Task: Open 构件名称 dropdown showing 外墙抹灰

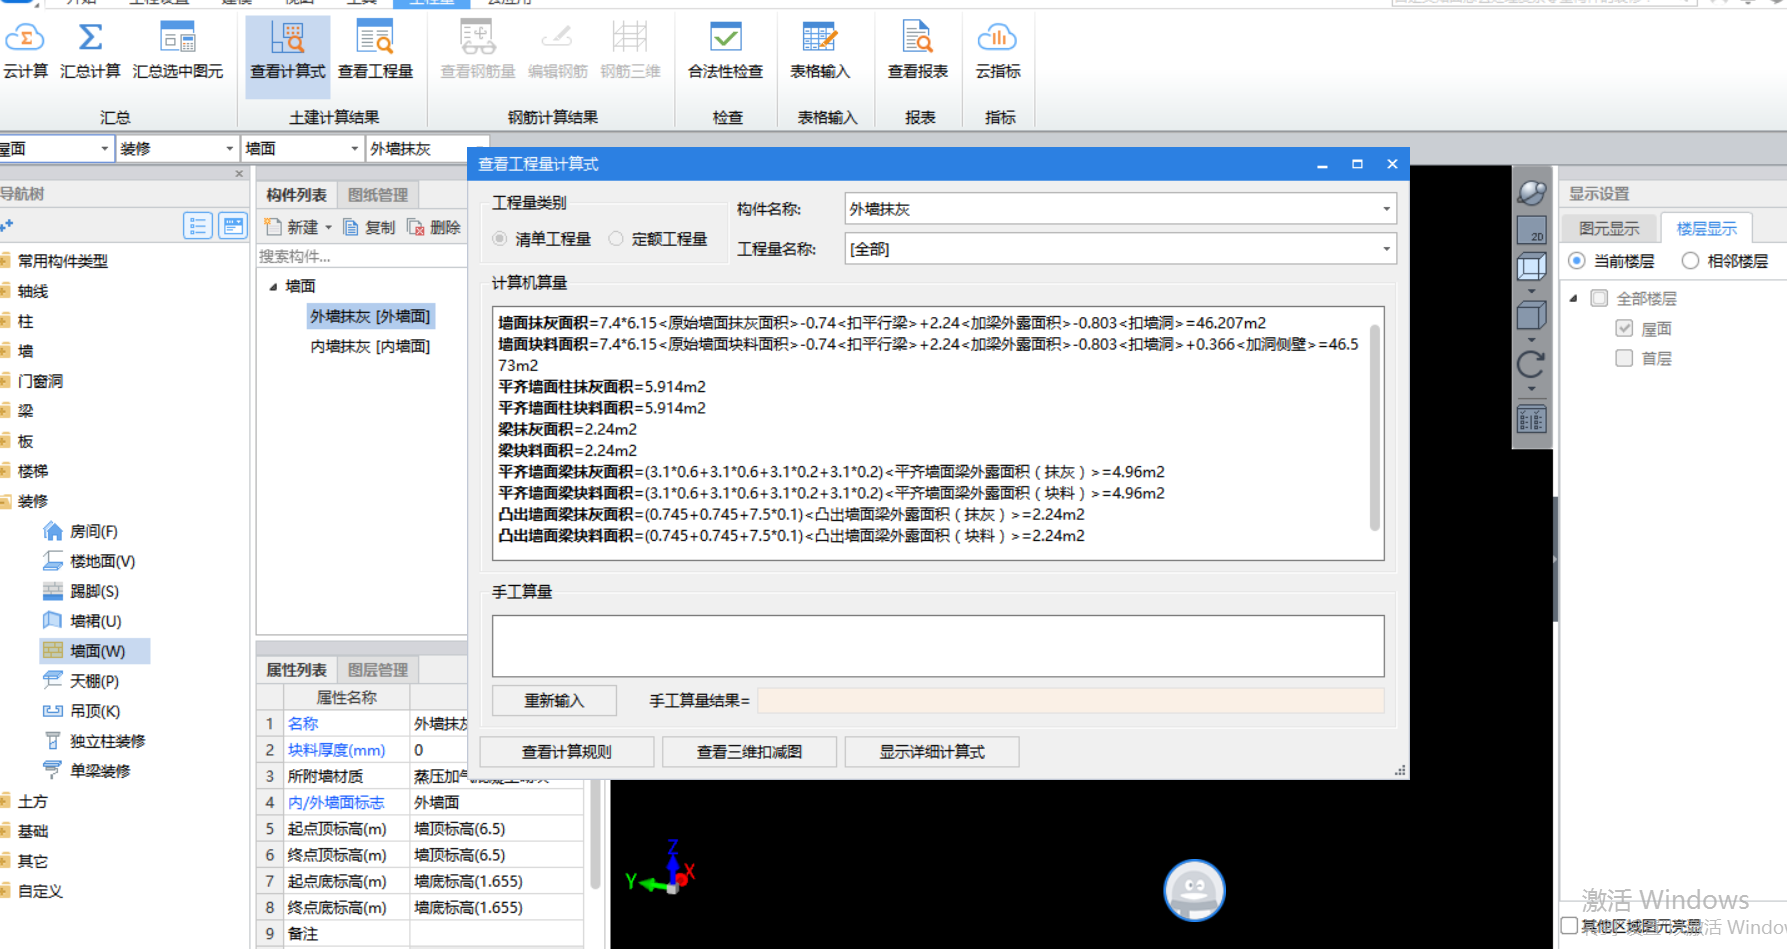Action: (x=1120, y=209)
